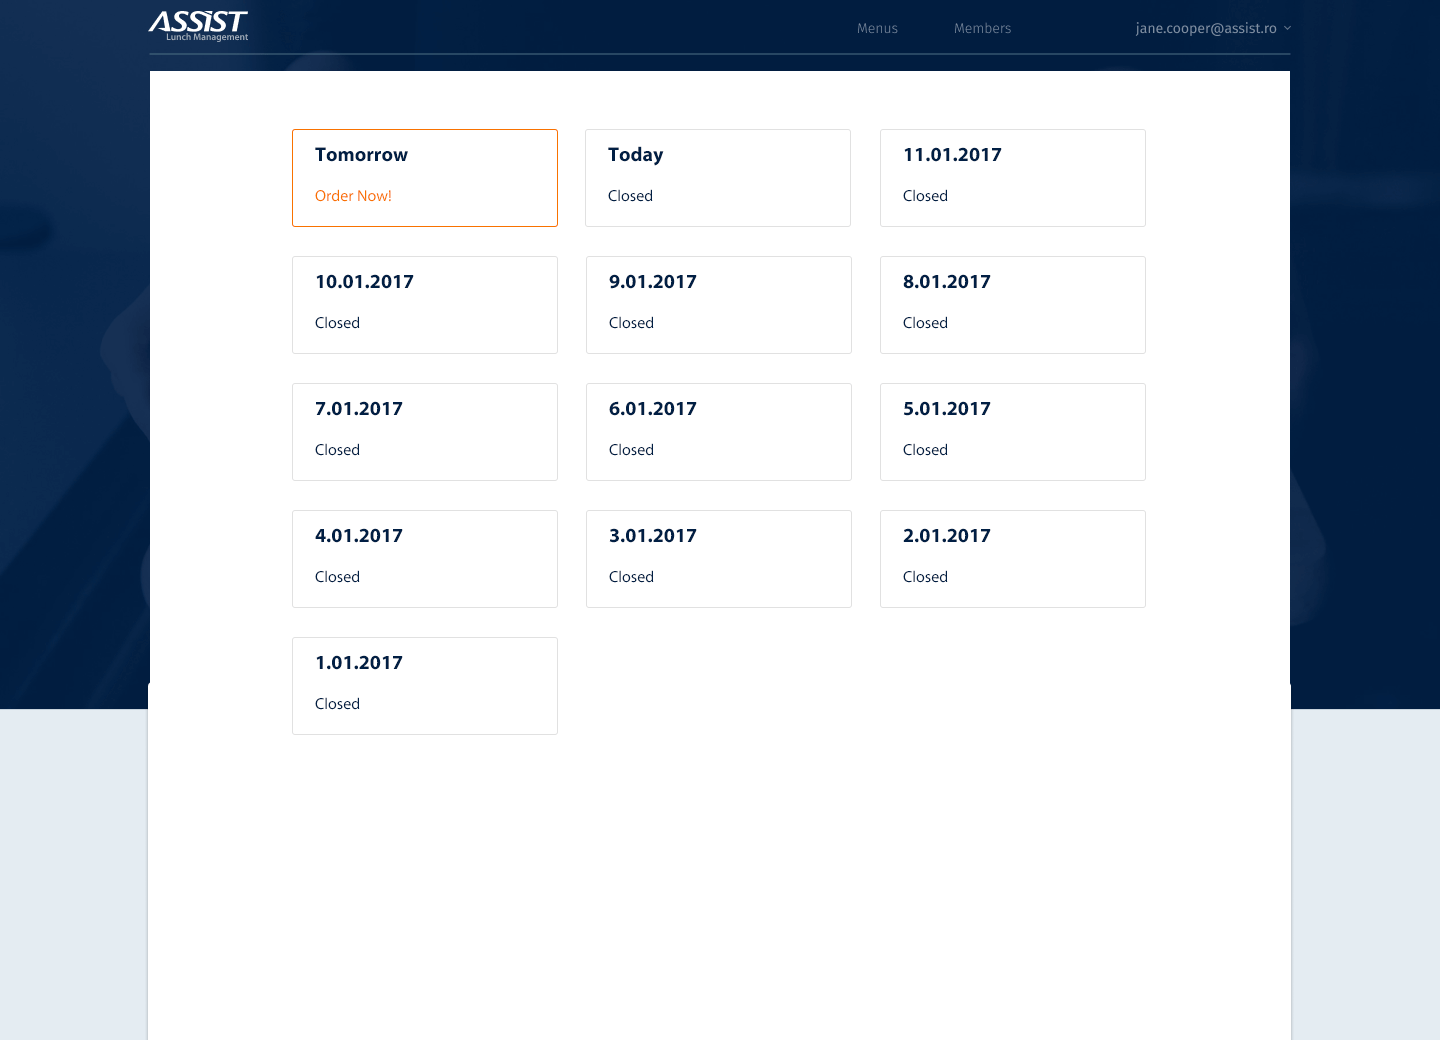Select the 3.01.2017 card
This screenshot has height=1040, width=1440.
[719, 559]
